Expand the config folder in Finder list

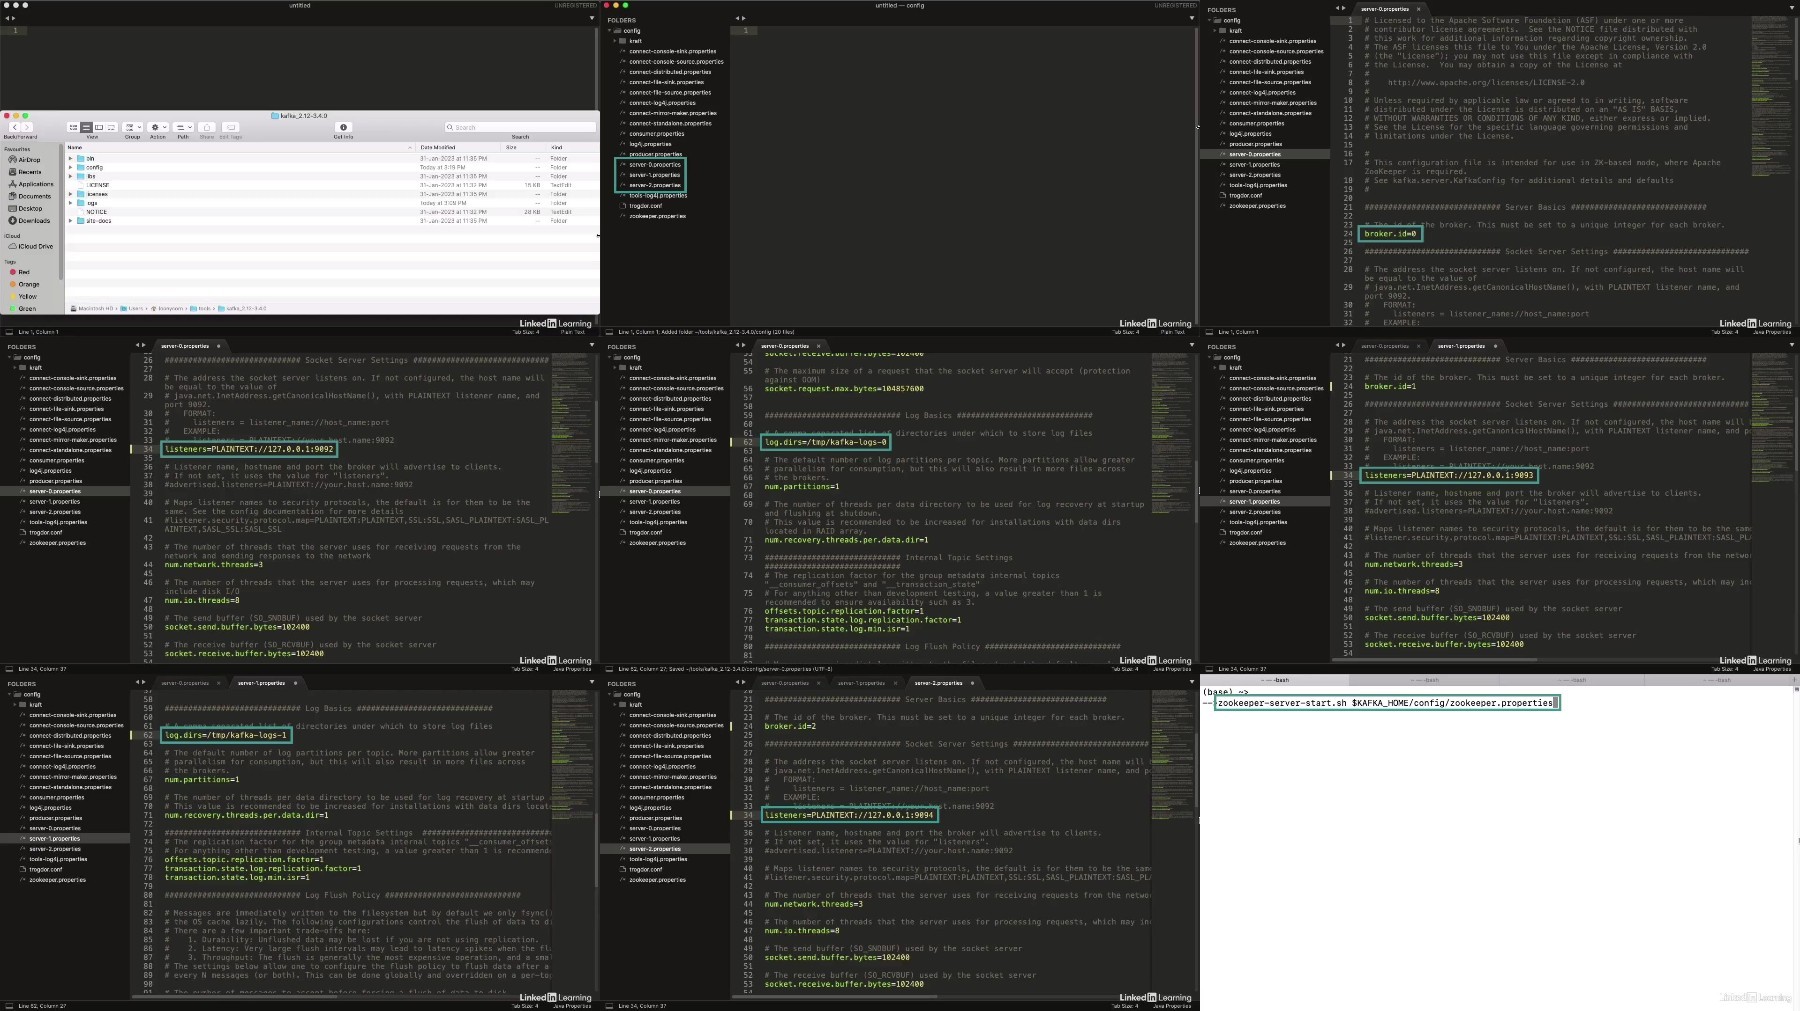70,167
